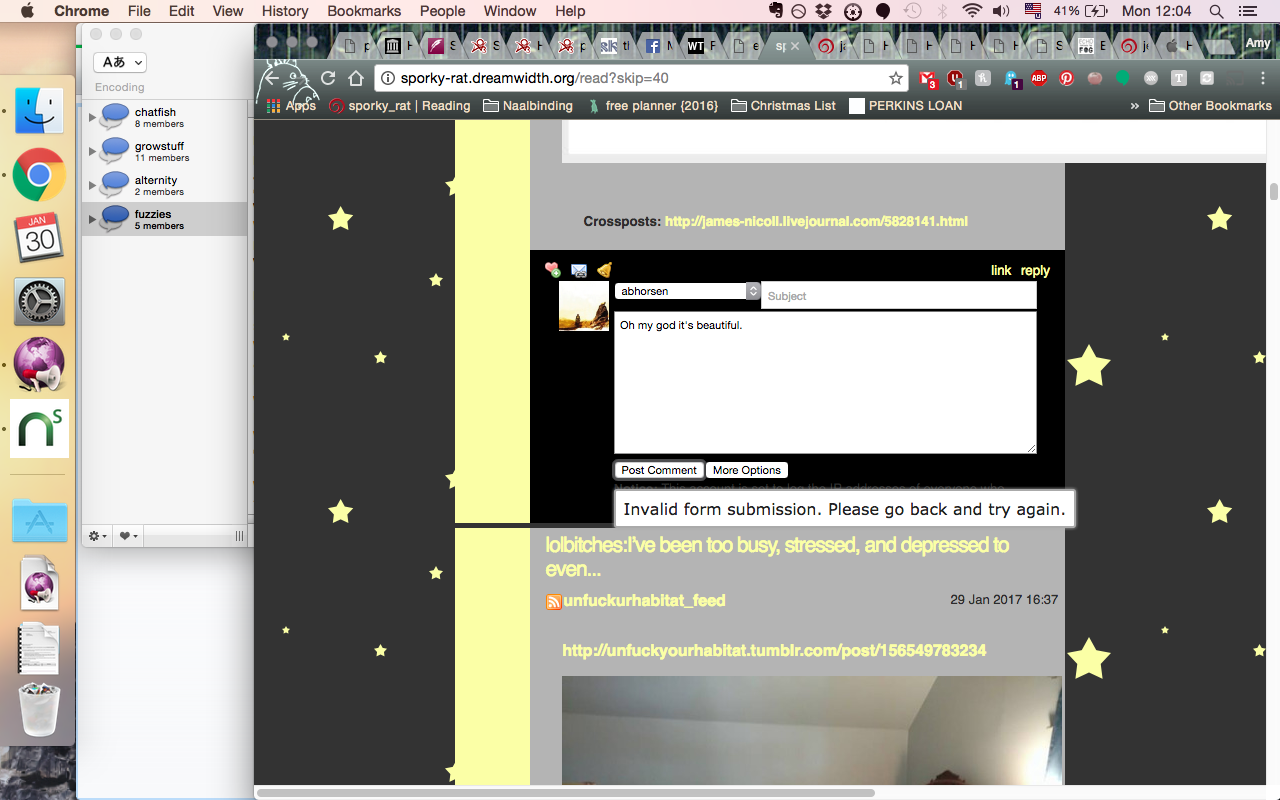The width and height of the screenshot is (1280, 800).
Task: Open the uBlock shield extension icon
Action: coord(956,78)
